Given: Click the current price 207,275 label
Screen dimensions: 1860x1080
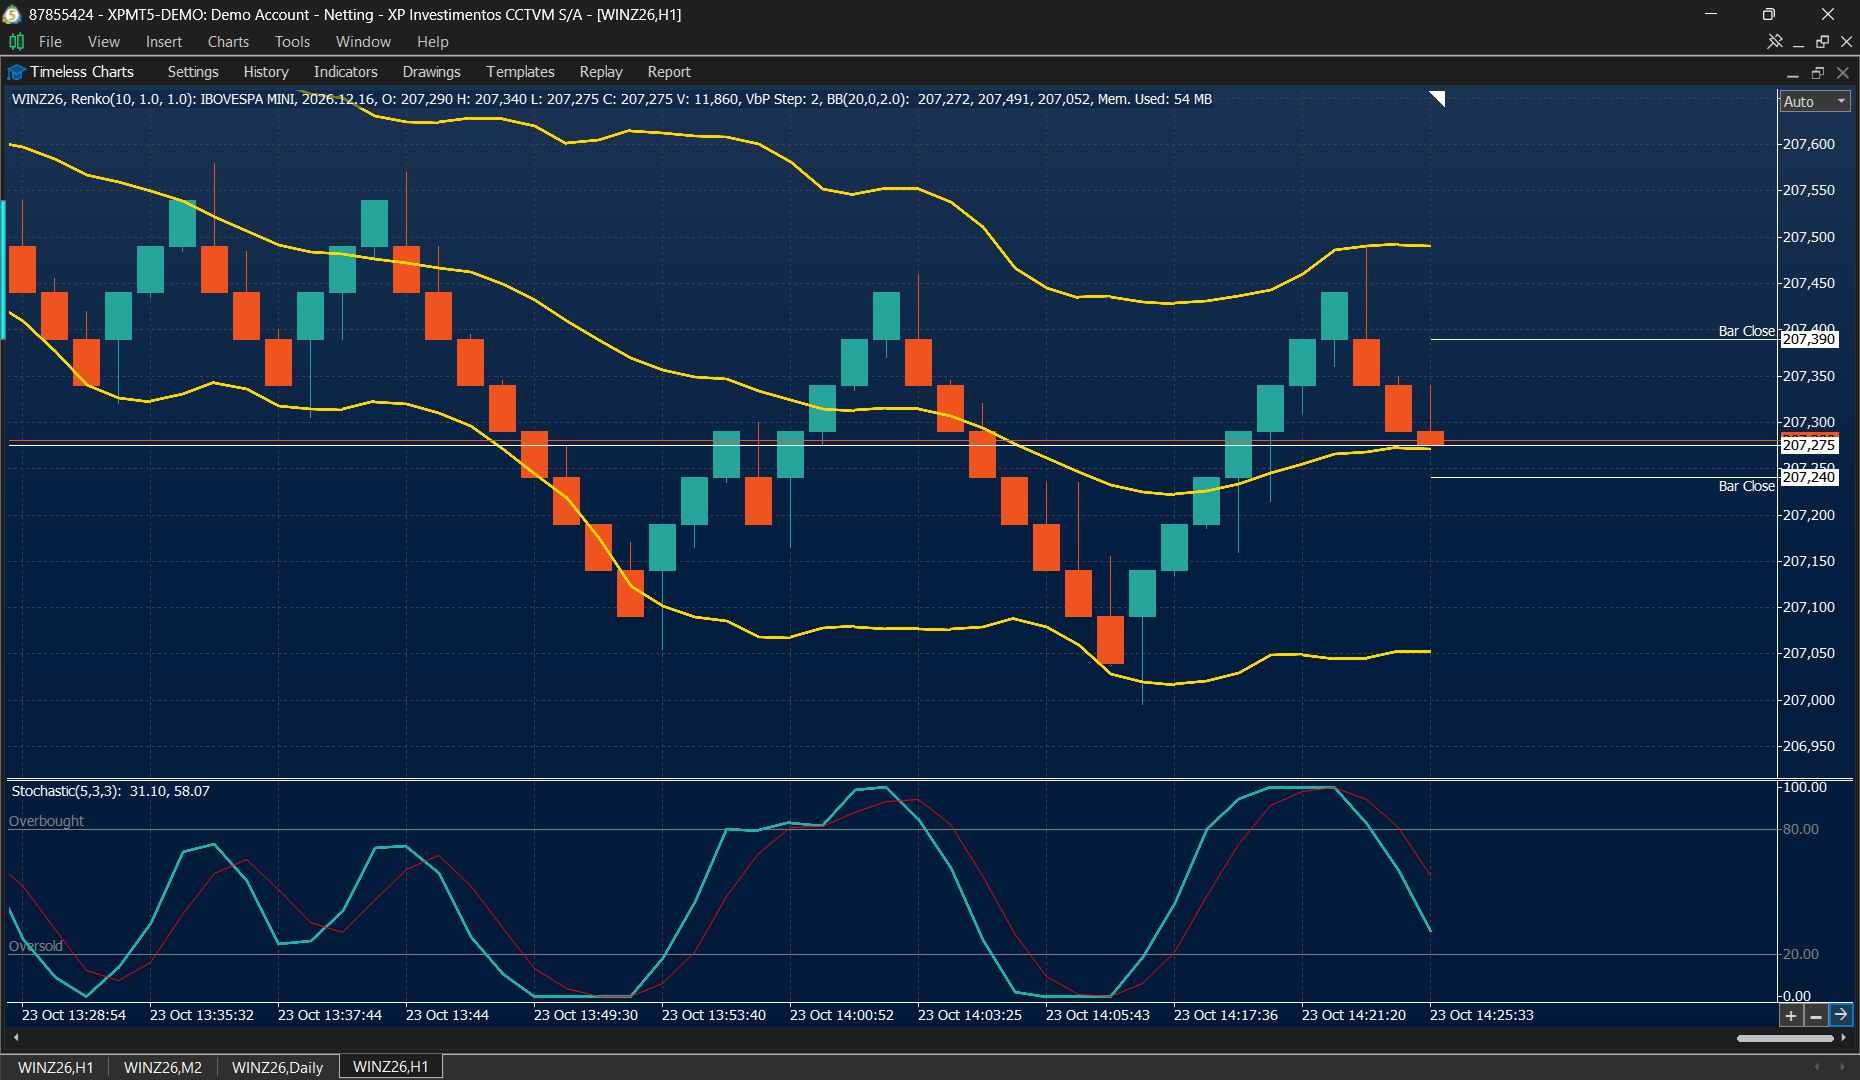Looking at the screenshot, I should (x=1810, y=445).
